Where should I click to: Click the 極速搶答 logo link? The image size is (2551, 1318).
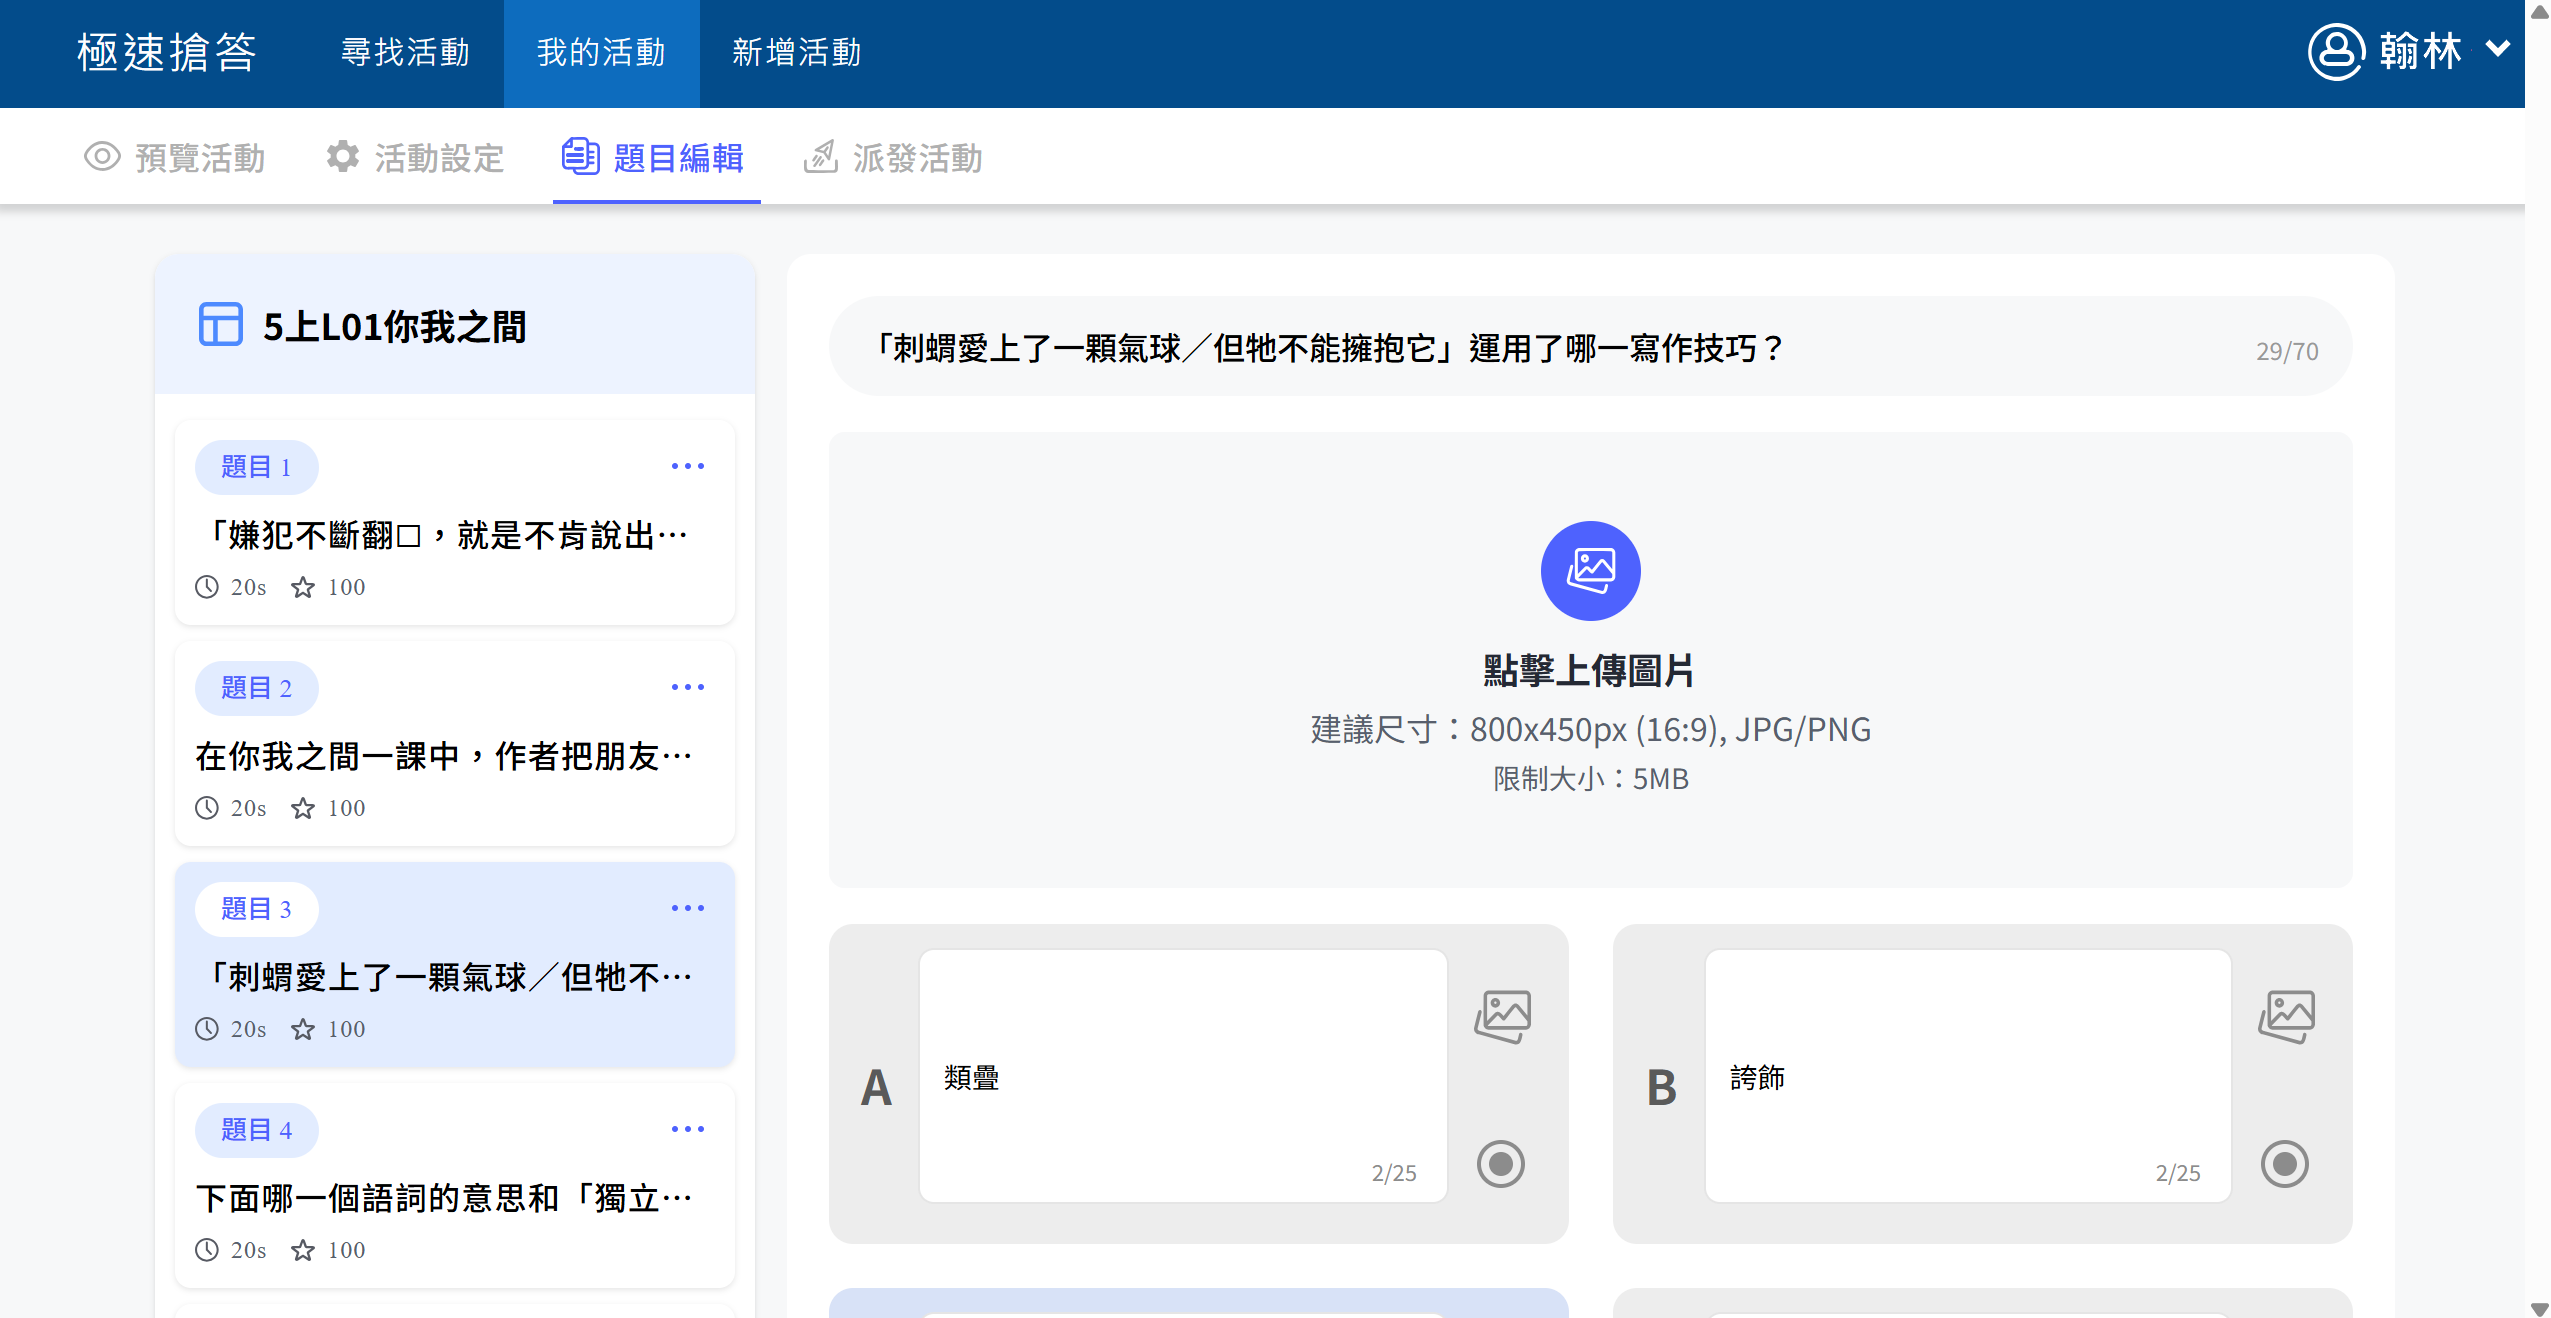(x=167, y=52)
